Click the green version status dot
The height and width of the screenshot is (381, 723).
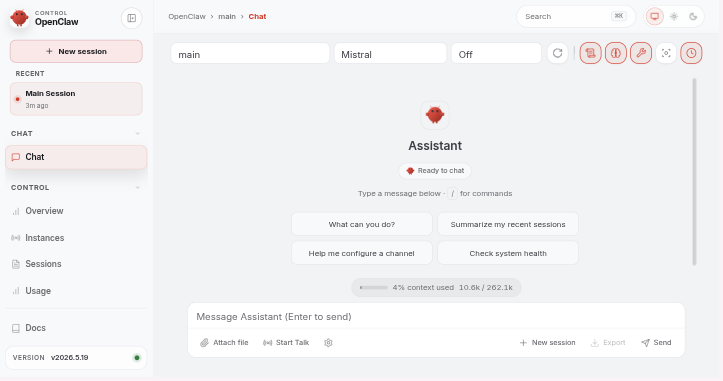coord(136,357)
